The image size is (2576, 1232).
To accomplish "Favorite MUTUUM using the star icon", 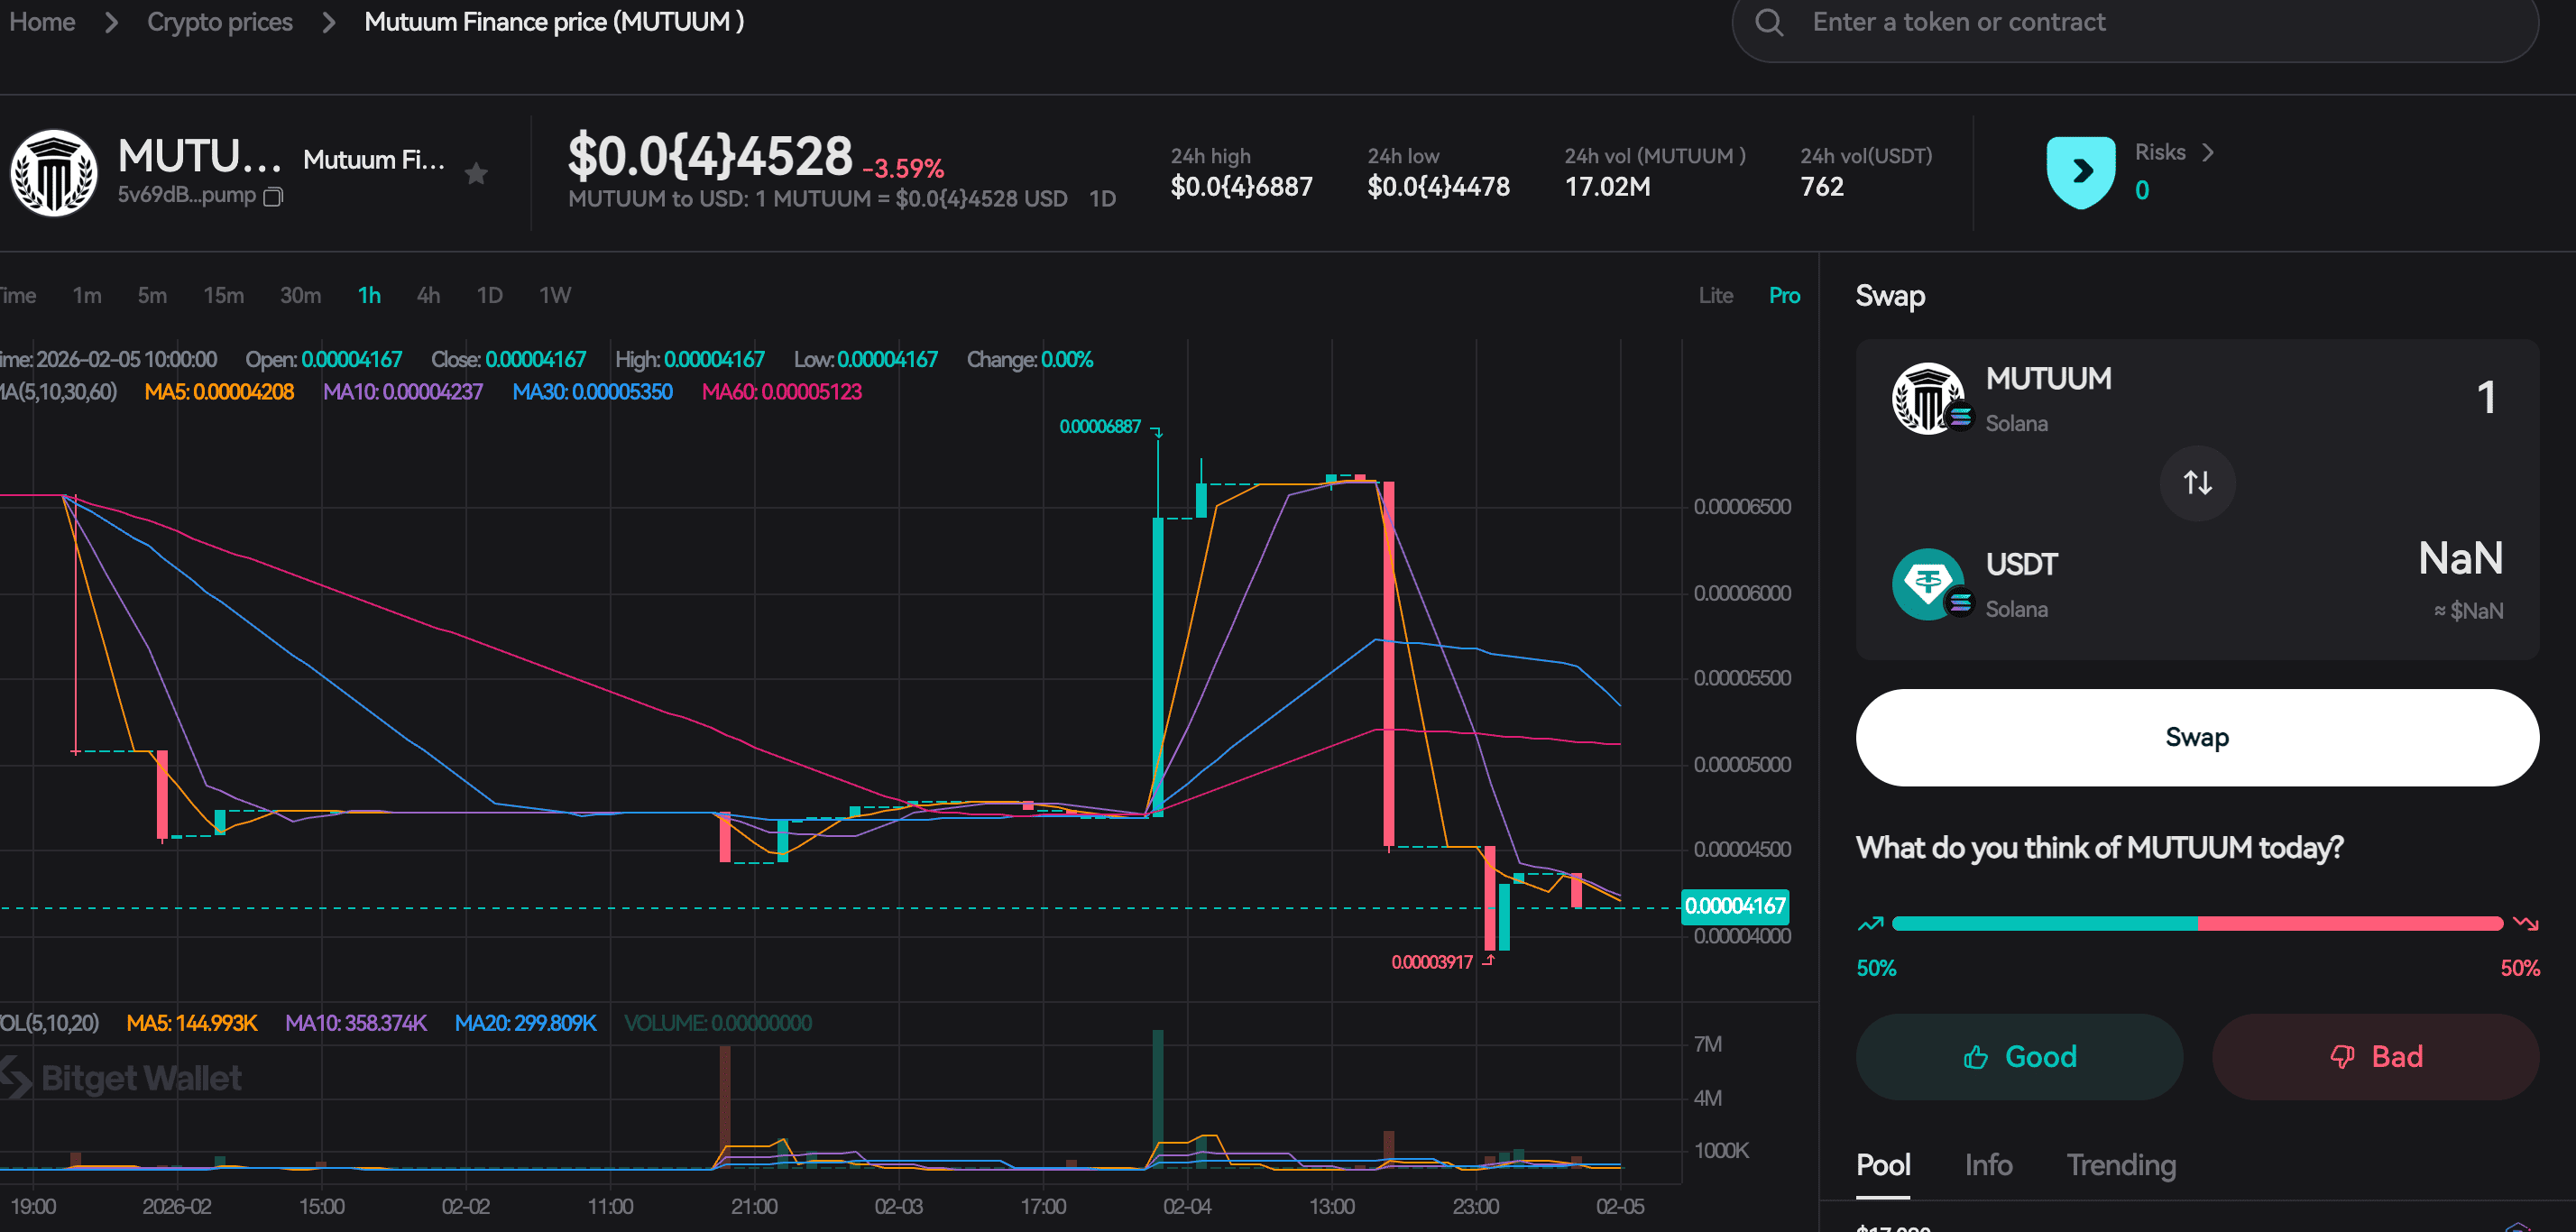I will (477, 173).
